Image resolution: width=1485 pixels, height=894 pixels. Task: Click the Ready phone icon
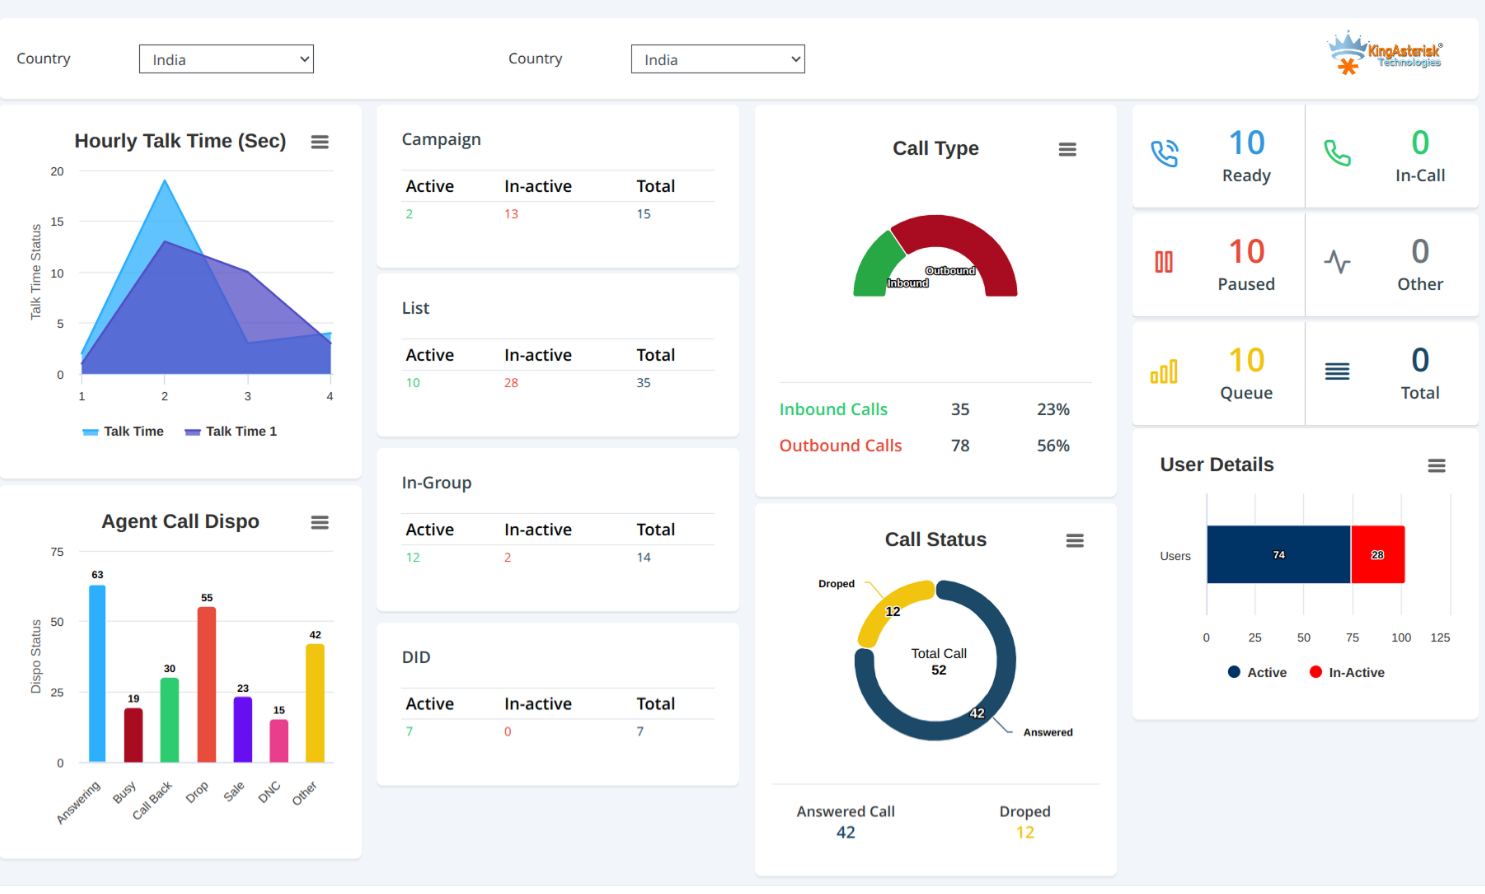tap(1165, 153)
